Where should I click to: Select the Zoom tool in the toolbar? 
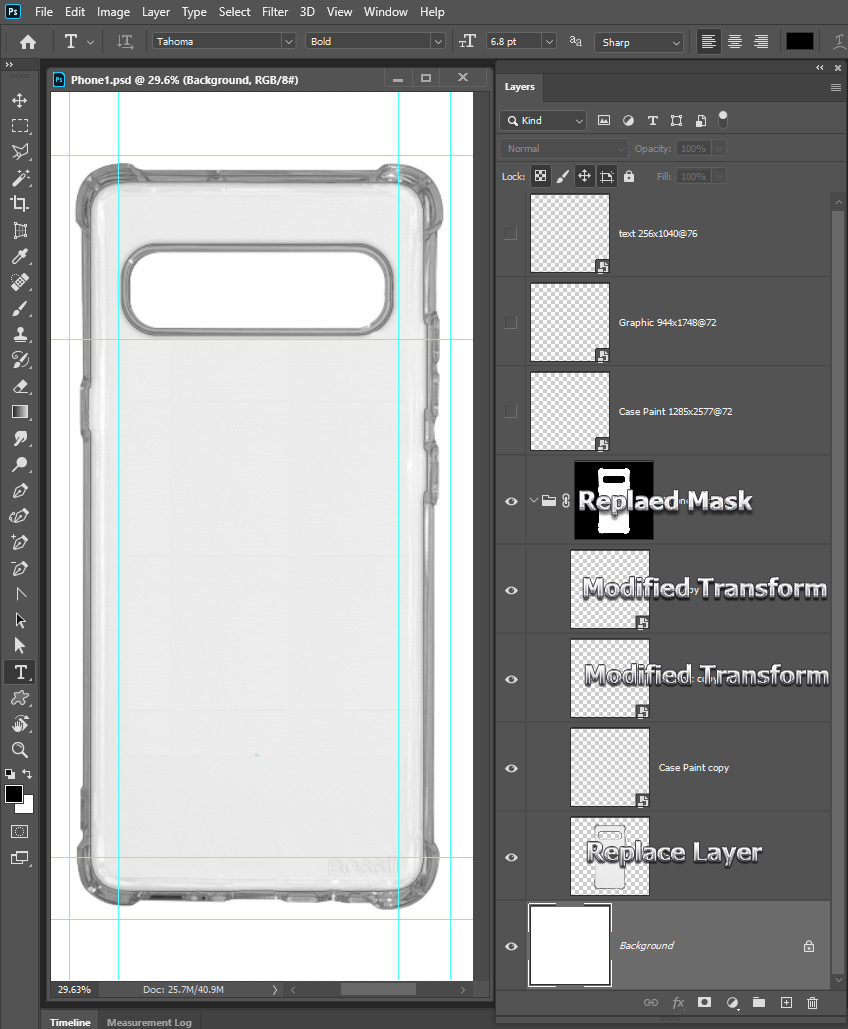click(20, 750)
